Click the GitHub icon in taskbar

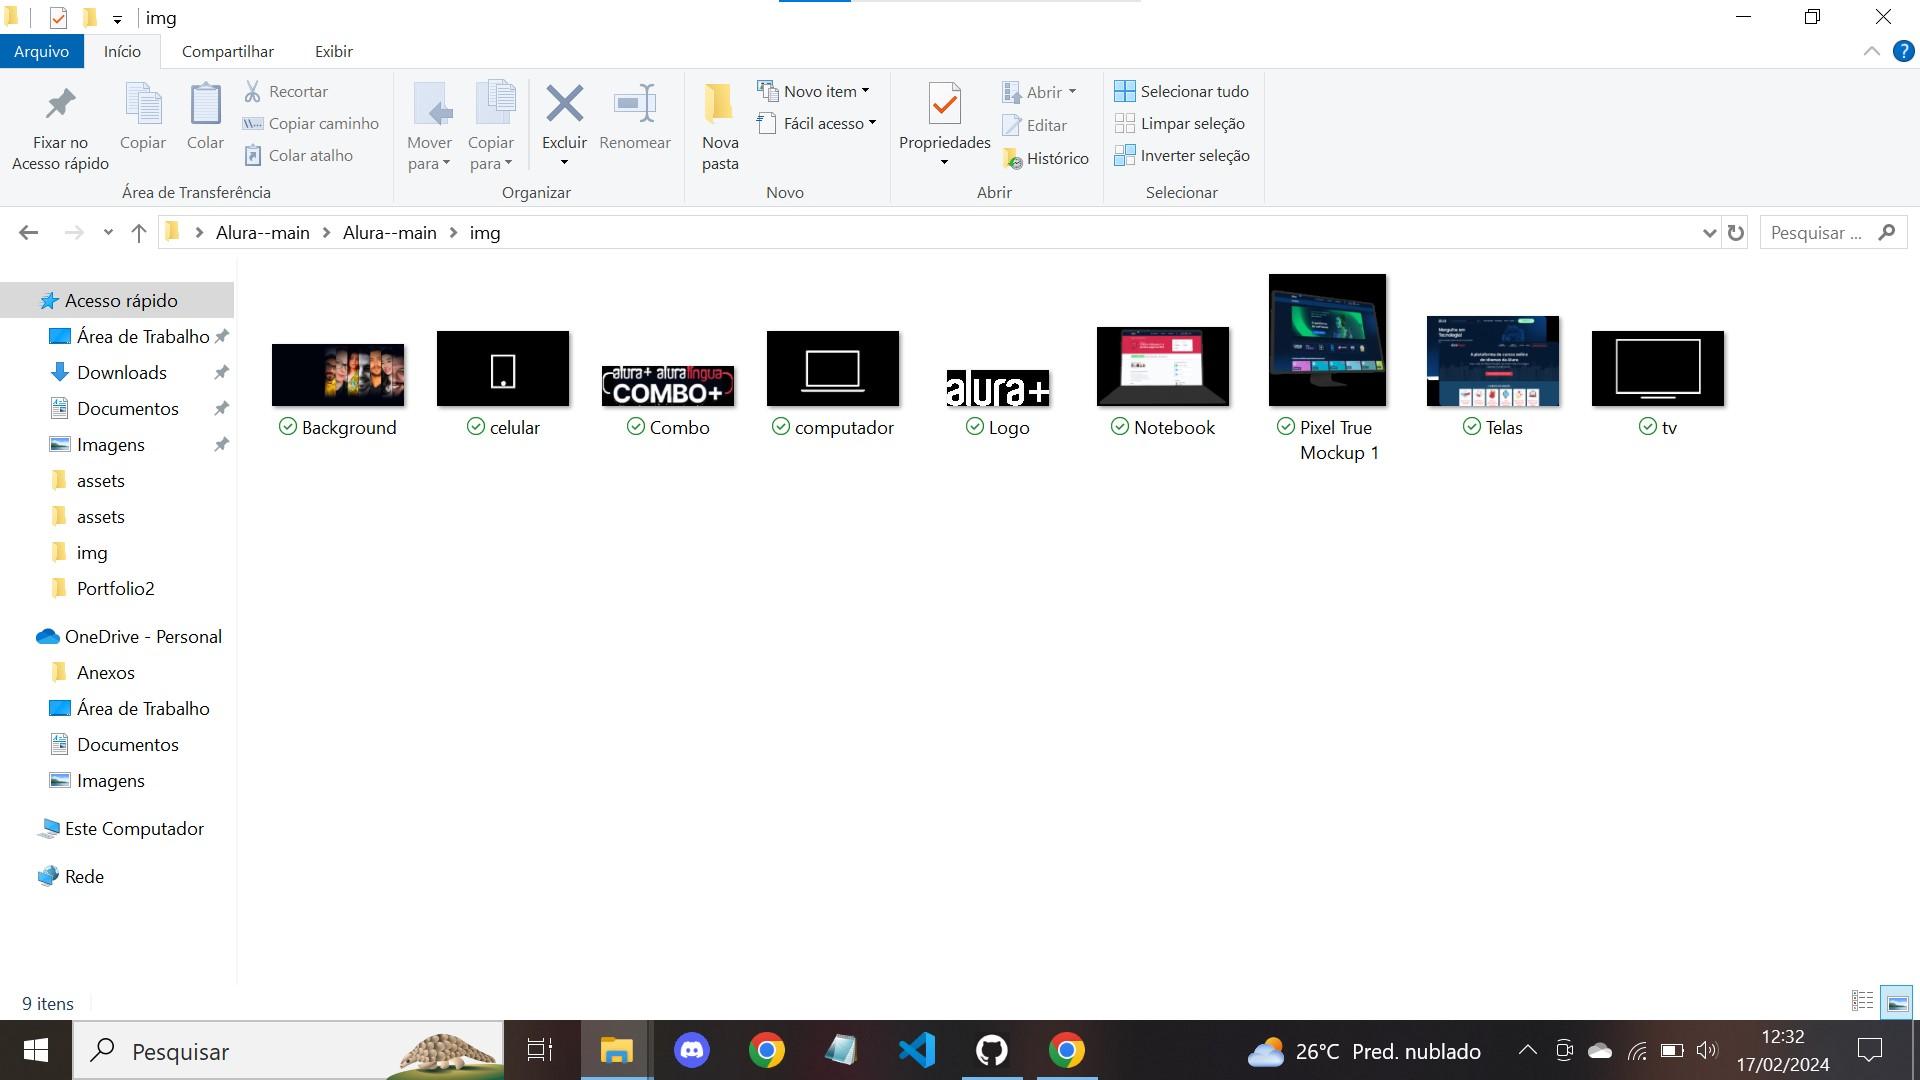992,1050
